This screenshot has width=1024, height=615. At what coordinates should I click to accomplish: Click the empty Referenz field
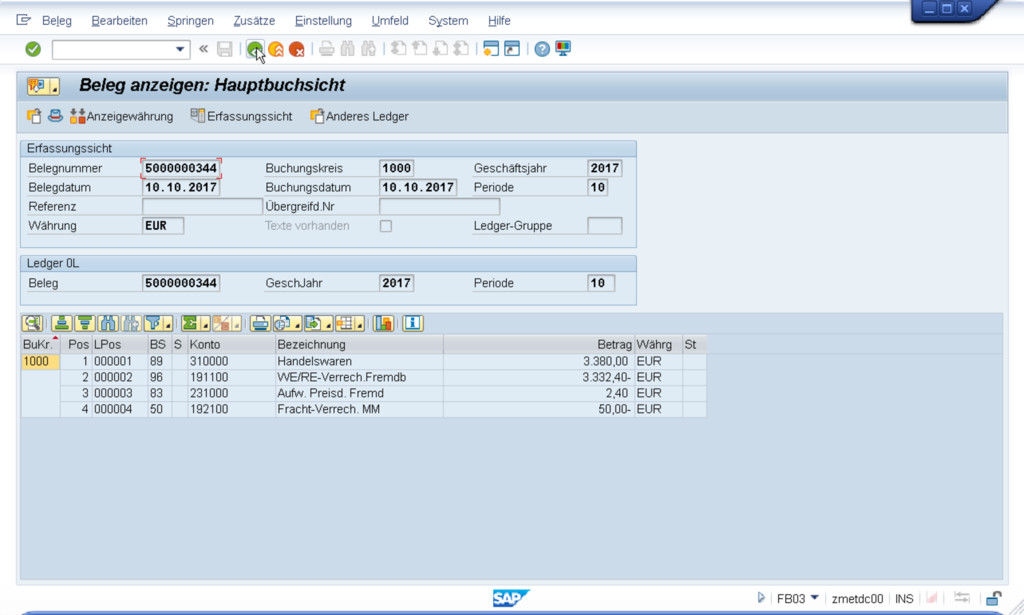pyautogui.click(x=202, y=207)
